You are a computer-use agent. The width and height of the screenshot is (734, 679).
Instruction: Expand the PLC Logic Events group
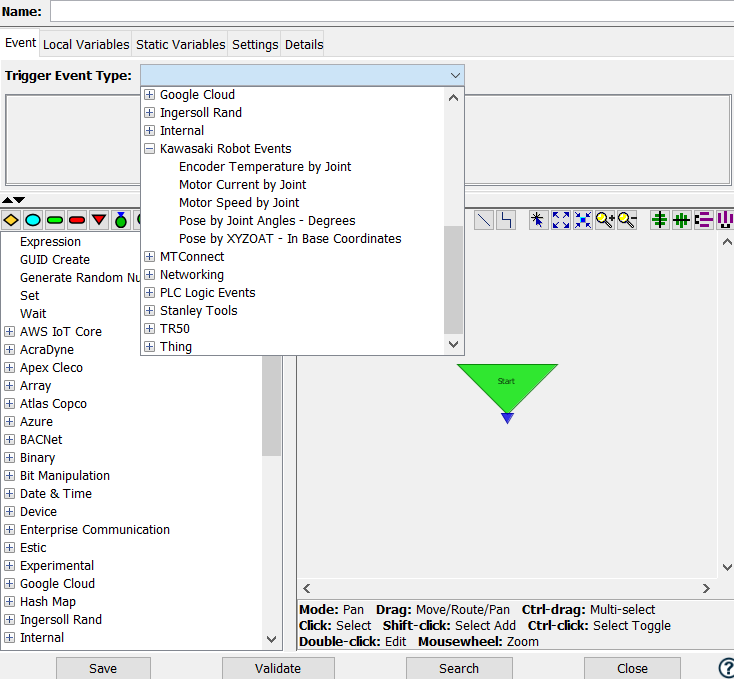pos(149,293)
